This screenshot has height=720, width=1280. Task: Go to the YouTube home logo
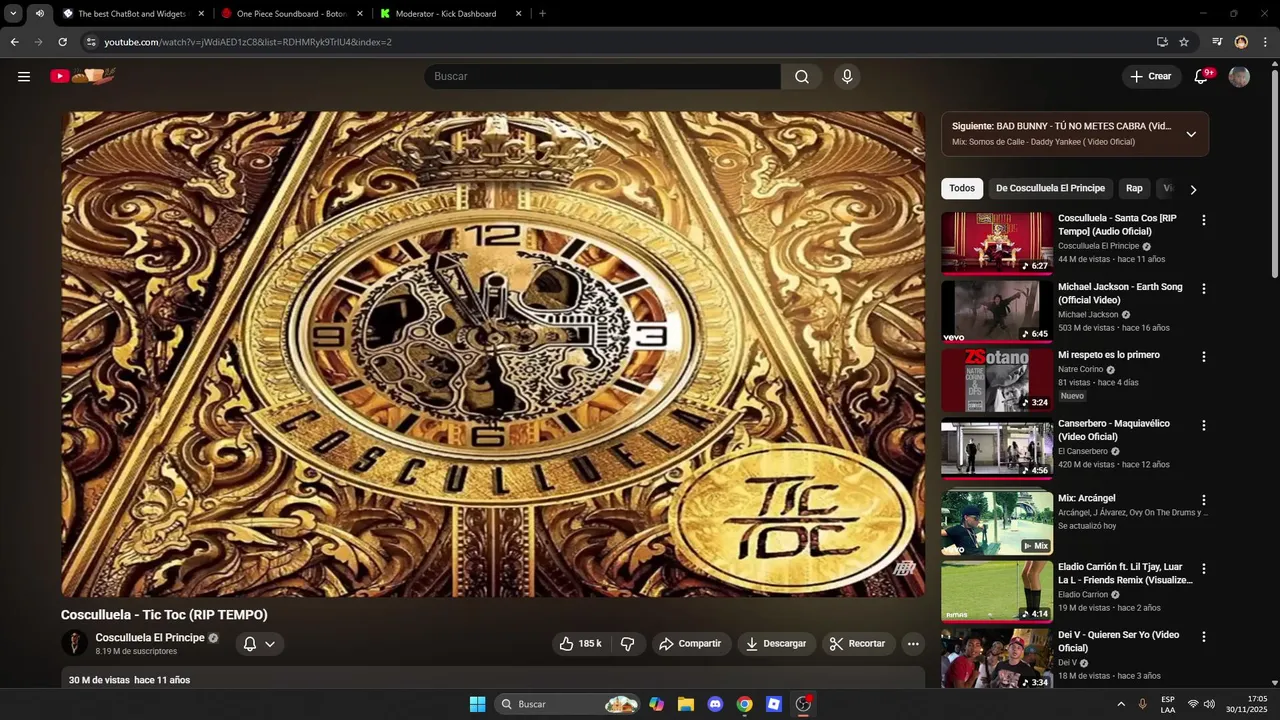click(x=83, y=76)
